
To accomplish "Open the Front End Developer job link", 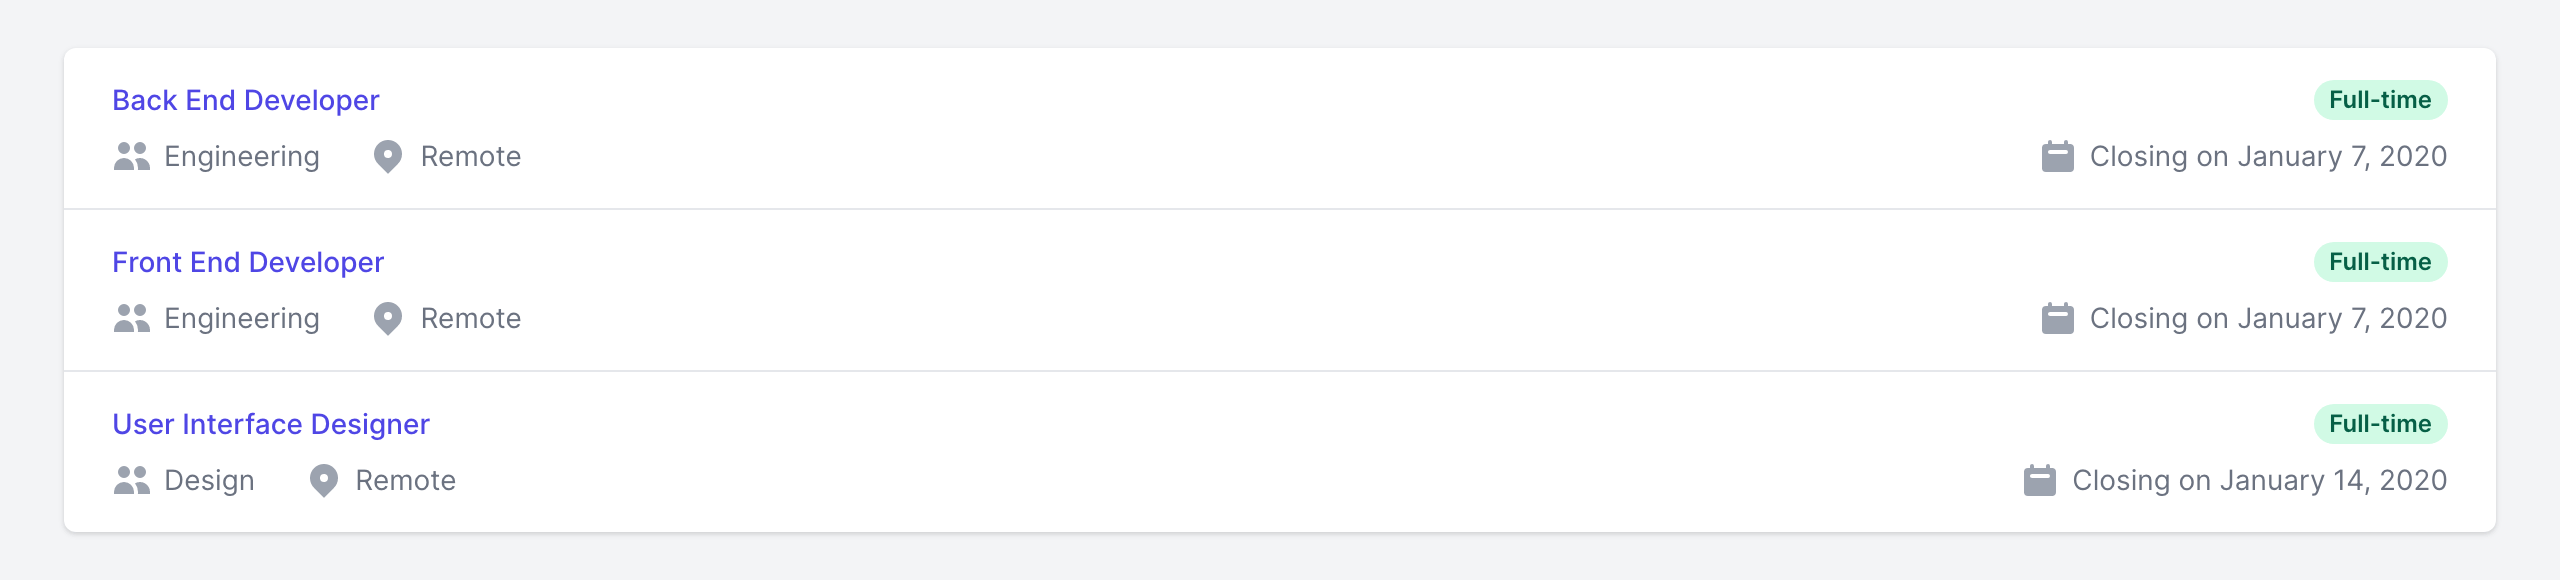I will 247,262.
